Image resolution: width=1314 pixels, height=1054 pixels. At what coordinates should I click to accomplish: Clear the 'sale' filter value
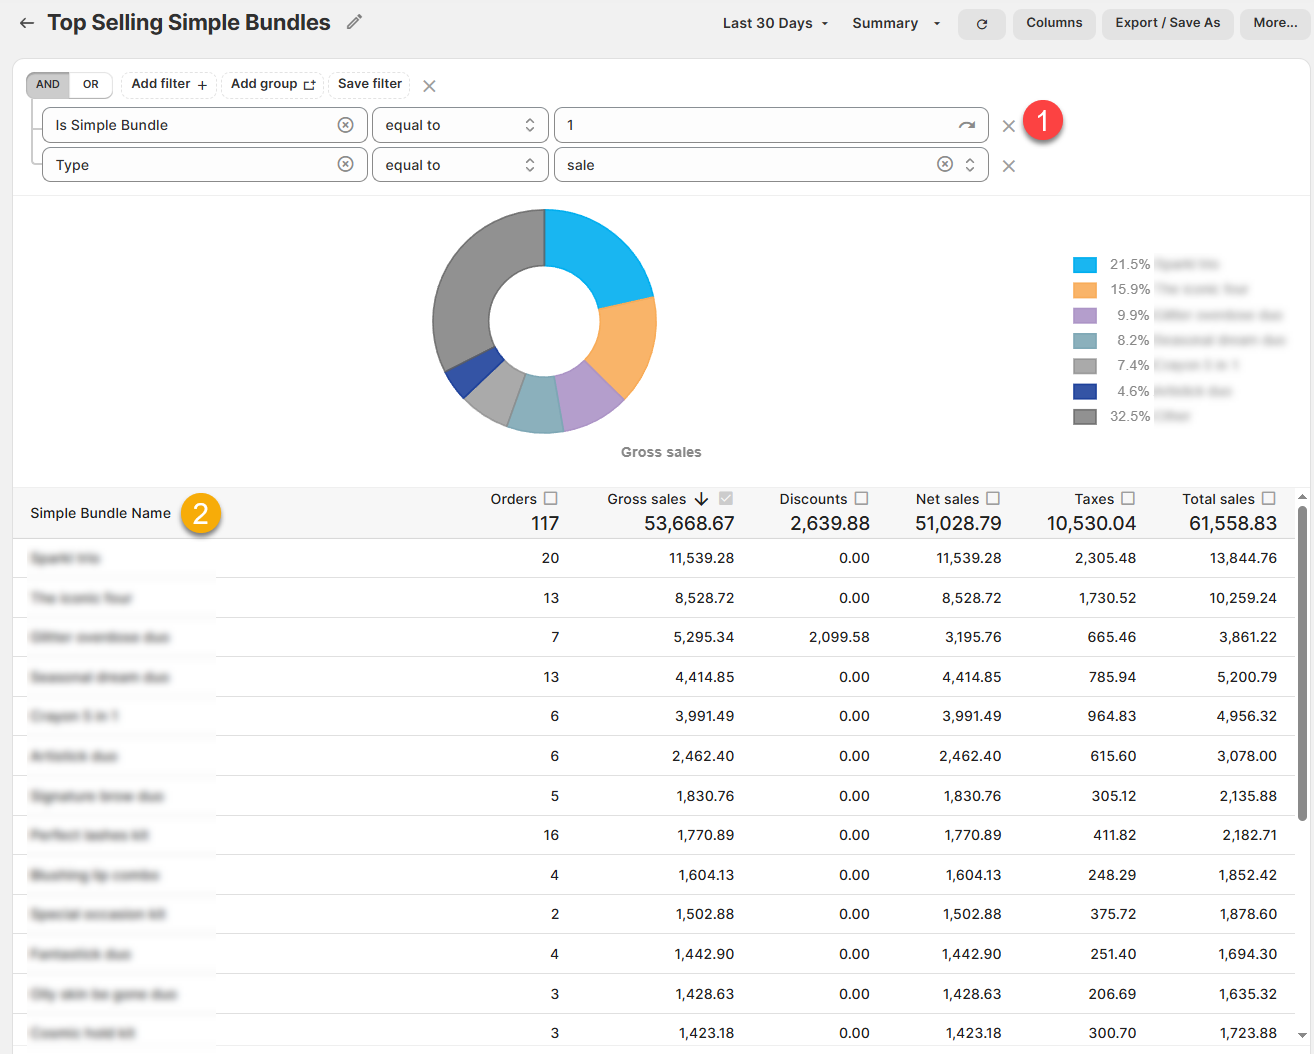[944, 164]
